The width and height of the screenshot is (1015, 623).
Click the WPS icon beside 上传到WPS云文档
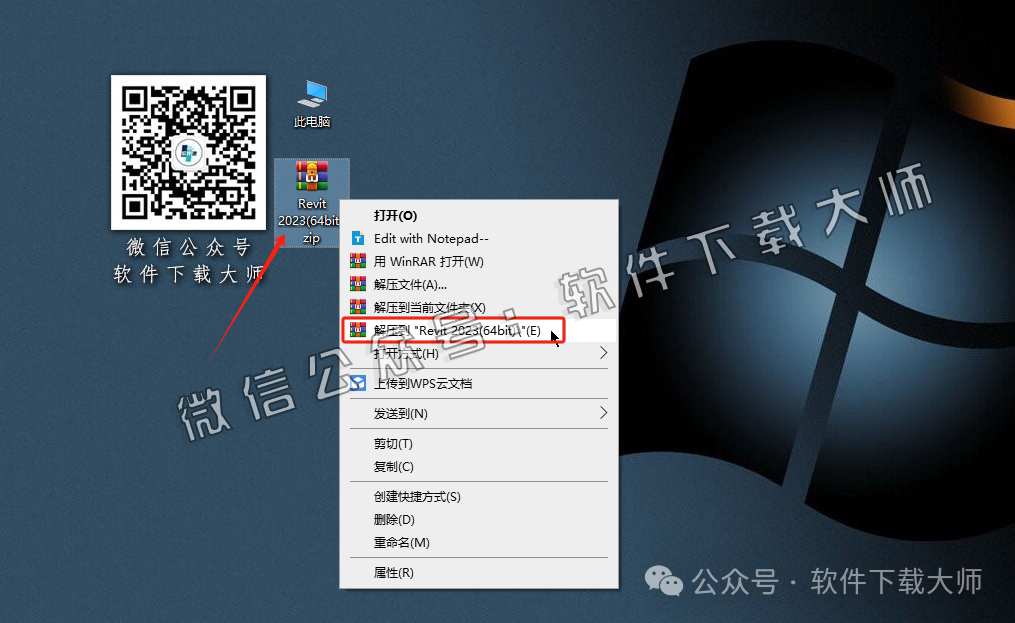pyautogui.click(x=357, y=383)
